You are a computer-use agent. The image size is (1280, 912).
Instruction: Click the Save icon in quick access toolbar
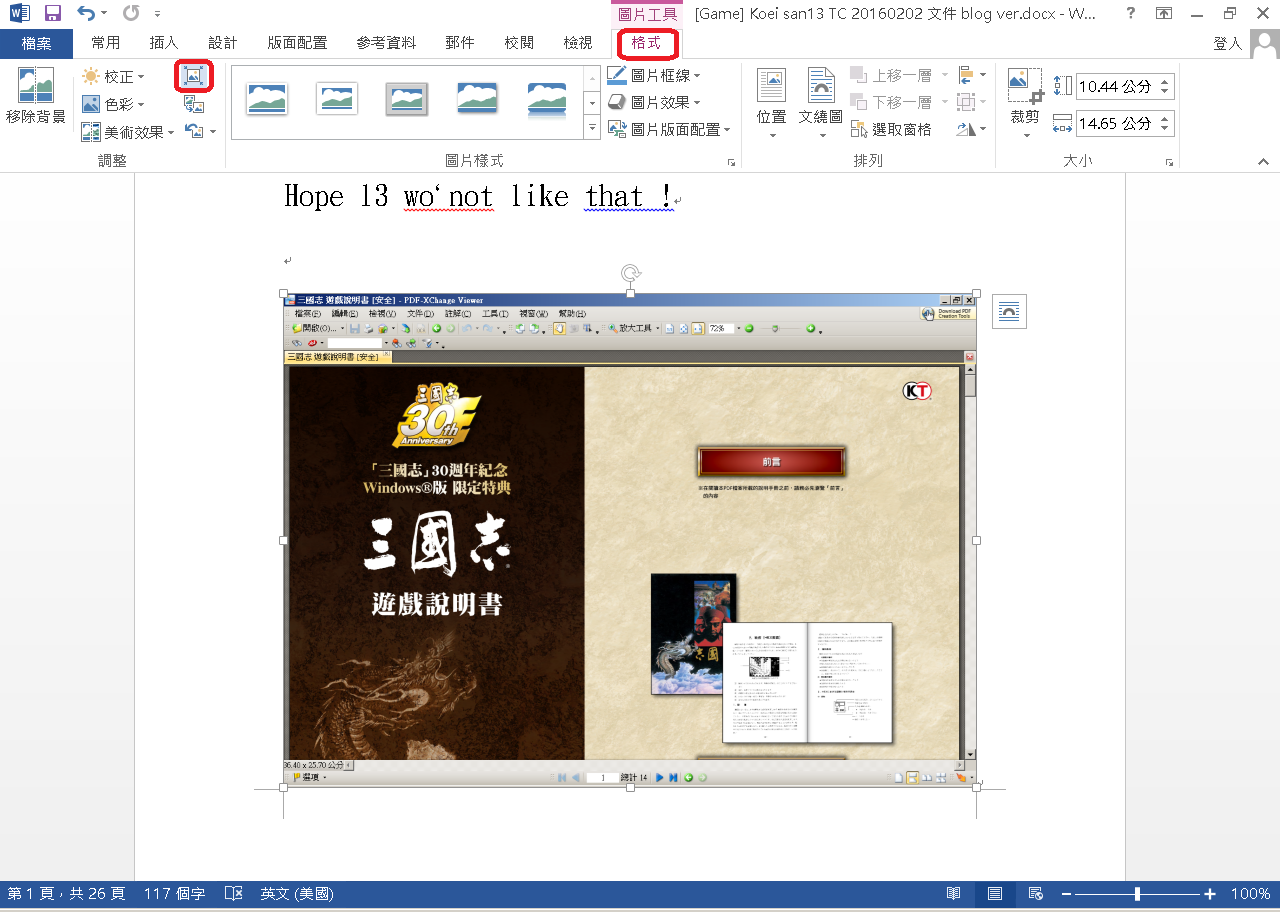pyautogui.click(x=53, y=14)
